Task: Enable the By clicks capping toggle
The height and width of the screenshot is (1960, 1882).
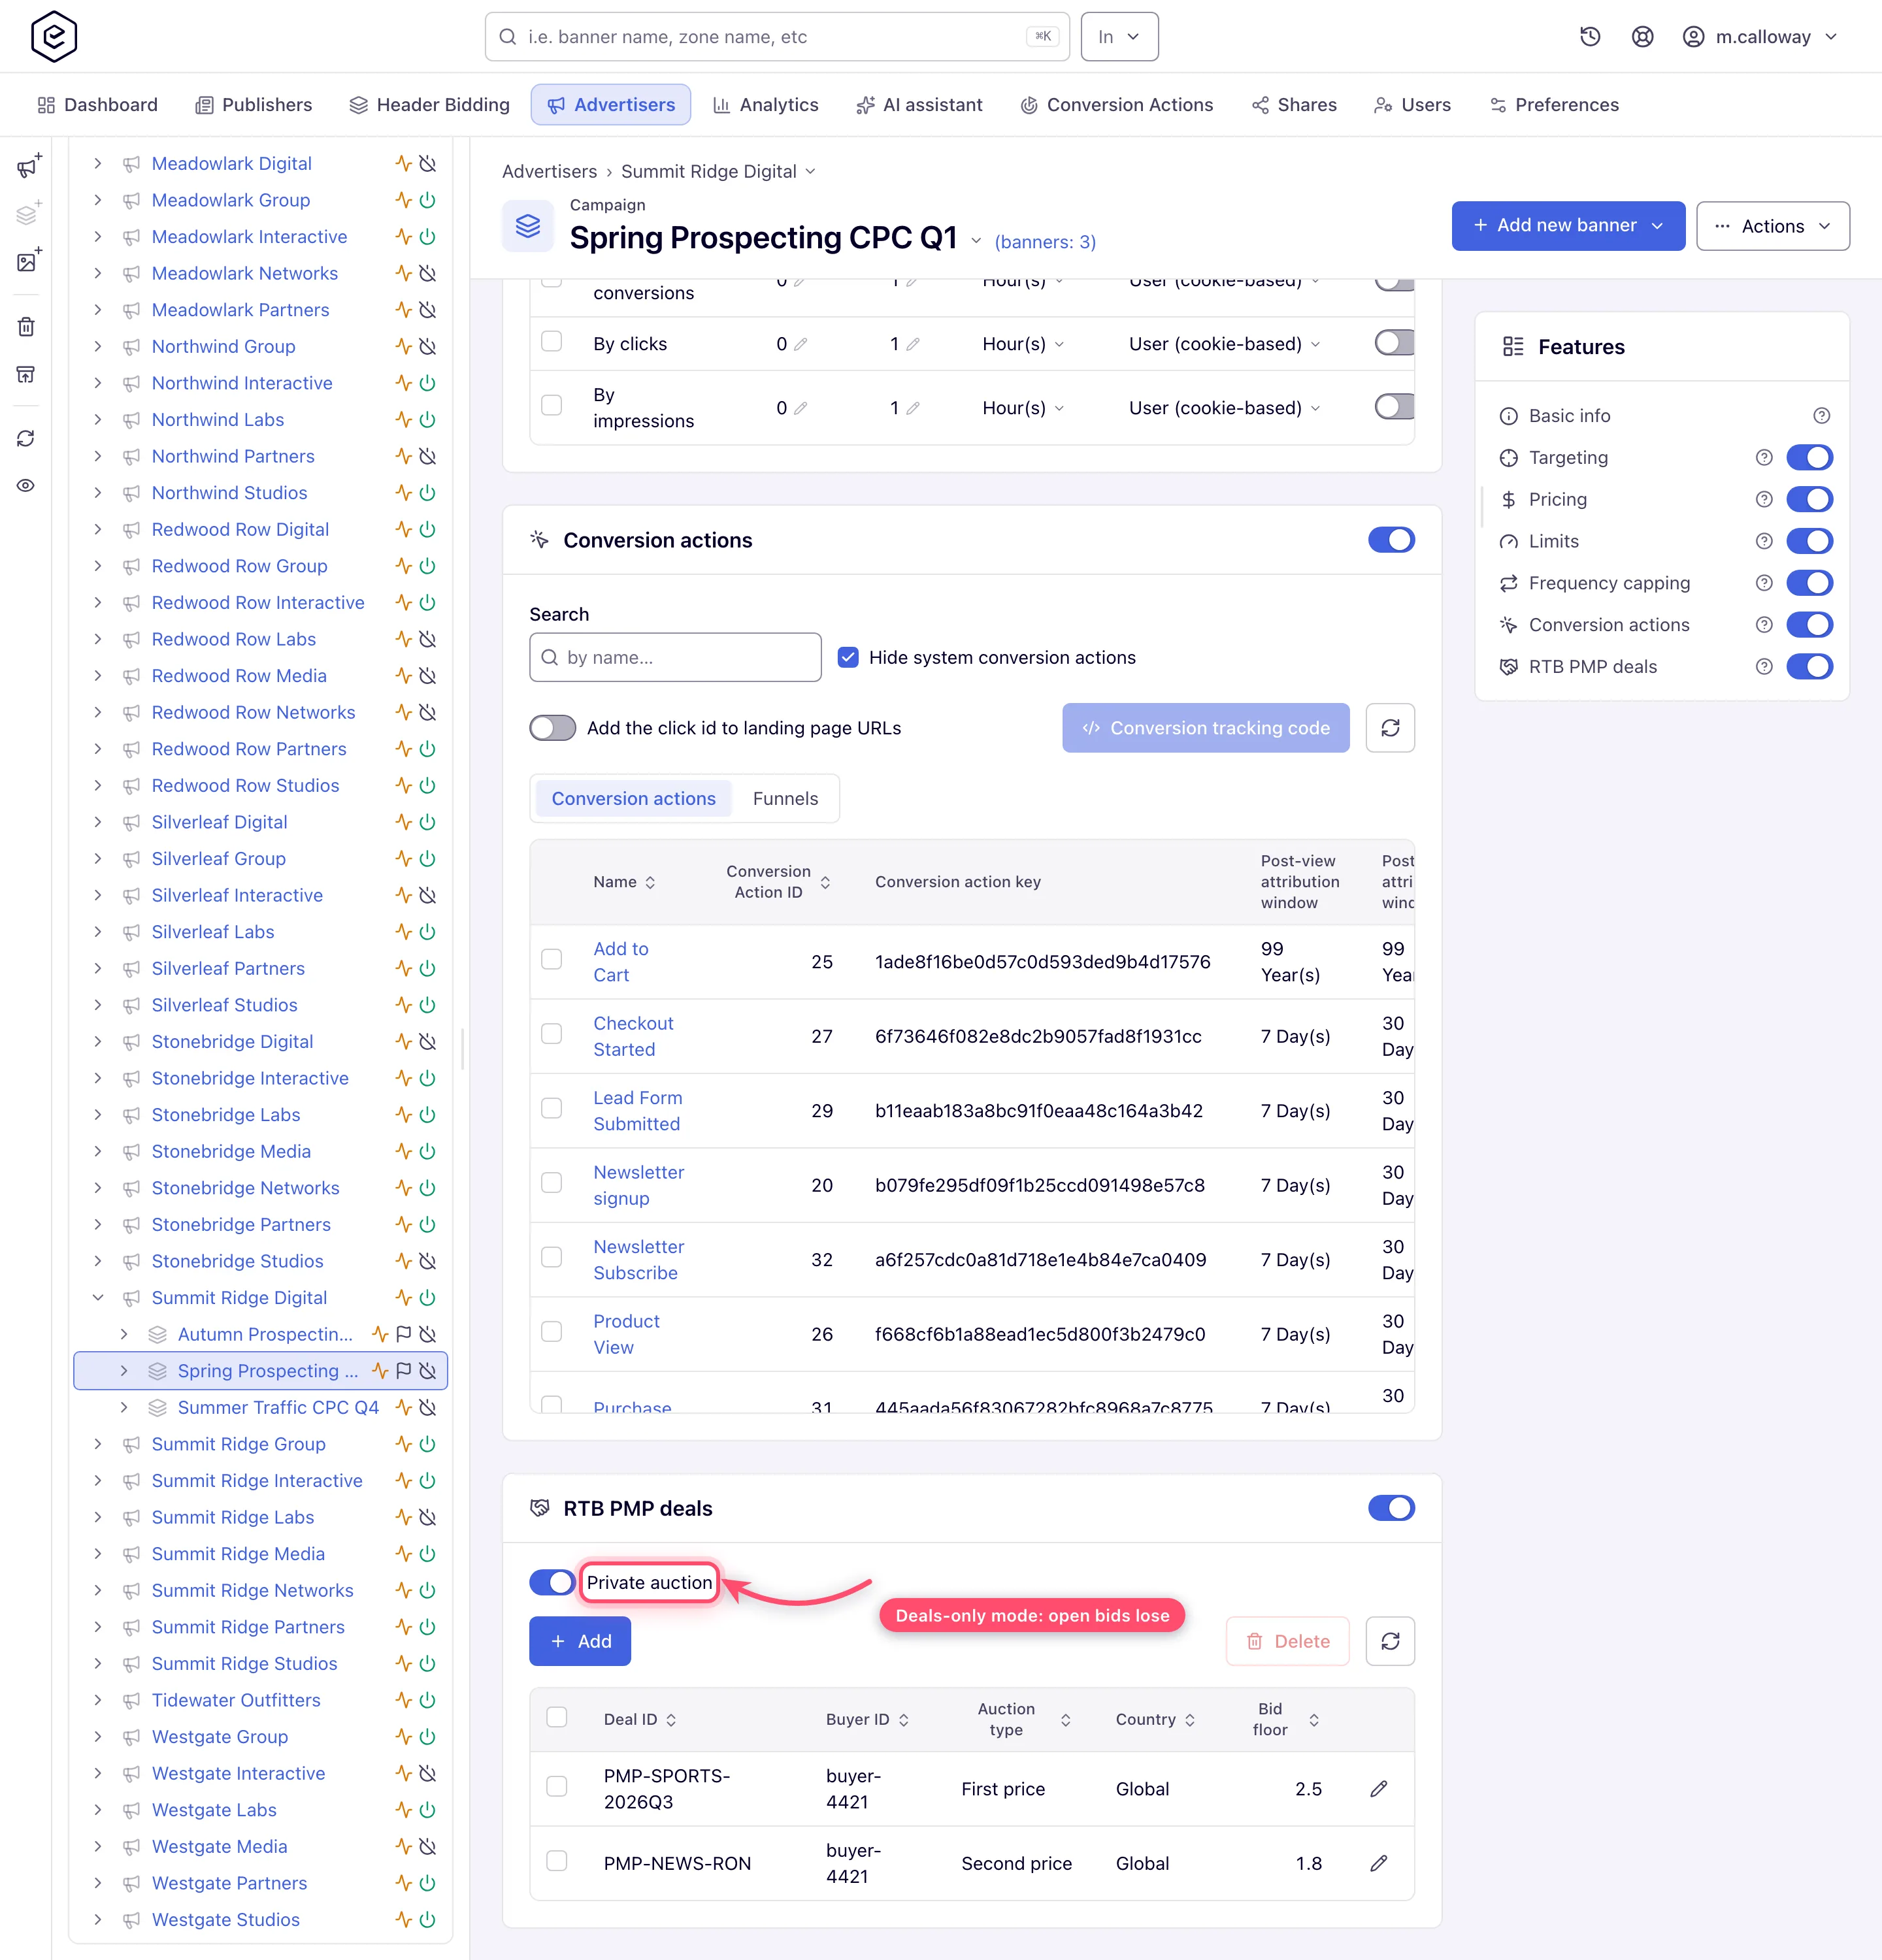Action: point(1395,343)
